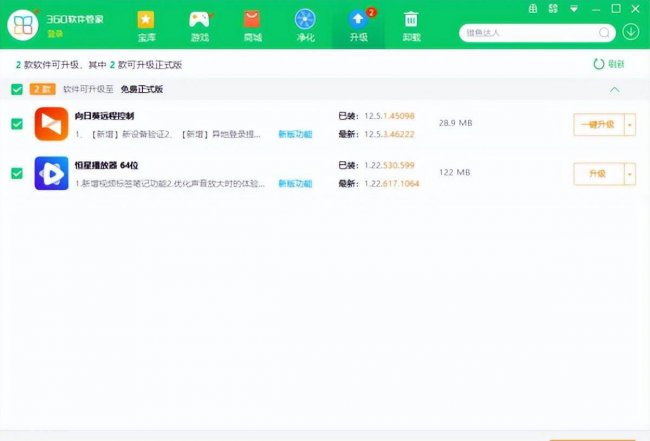The width and height of the screenshot is (650, 441).
Task: Open dropdown arrow beside 恒星播放器 升级 button
Action: (630, 174)
